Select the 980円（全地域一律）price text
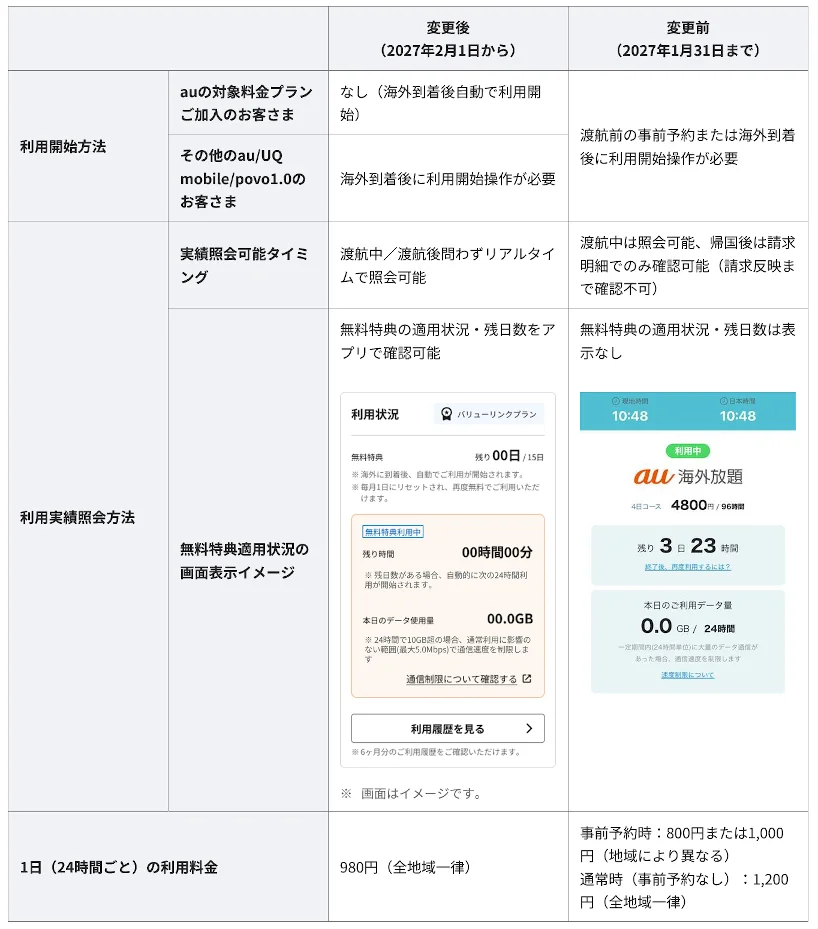 pyautogui.click(x=405, y=867)
